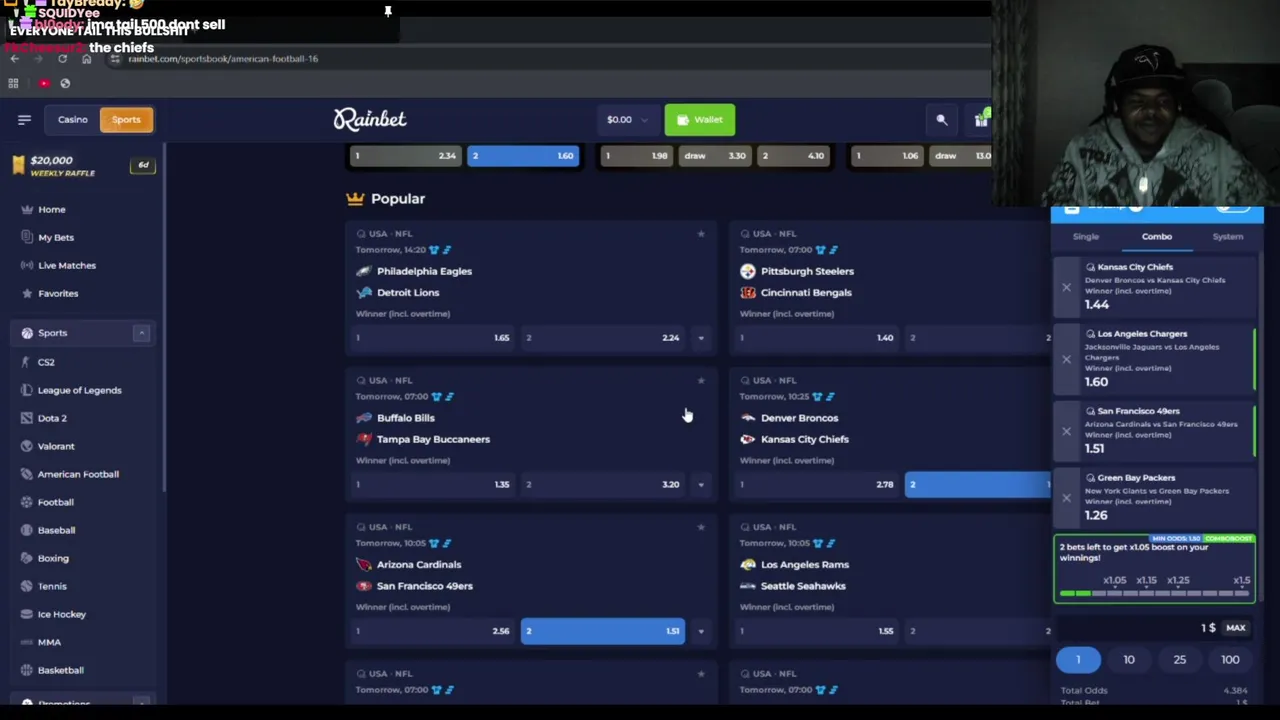Switch to Casino tab
The width and height of the screenshot is (1280, 720).
(72, 120)
